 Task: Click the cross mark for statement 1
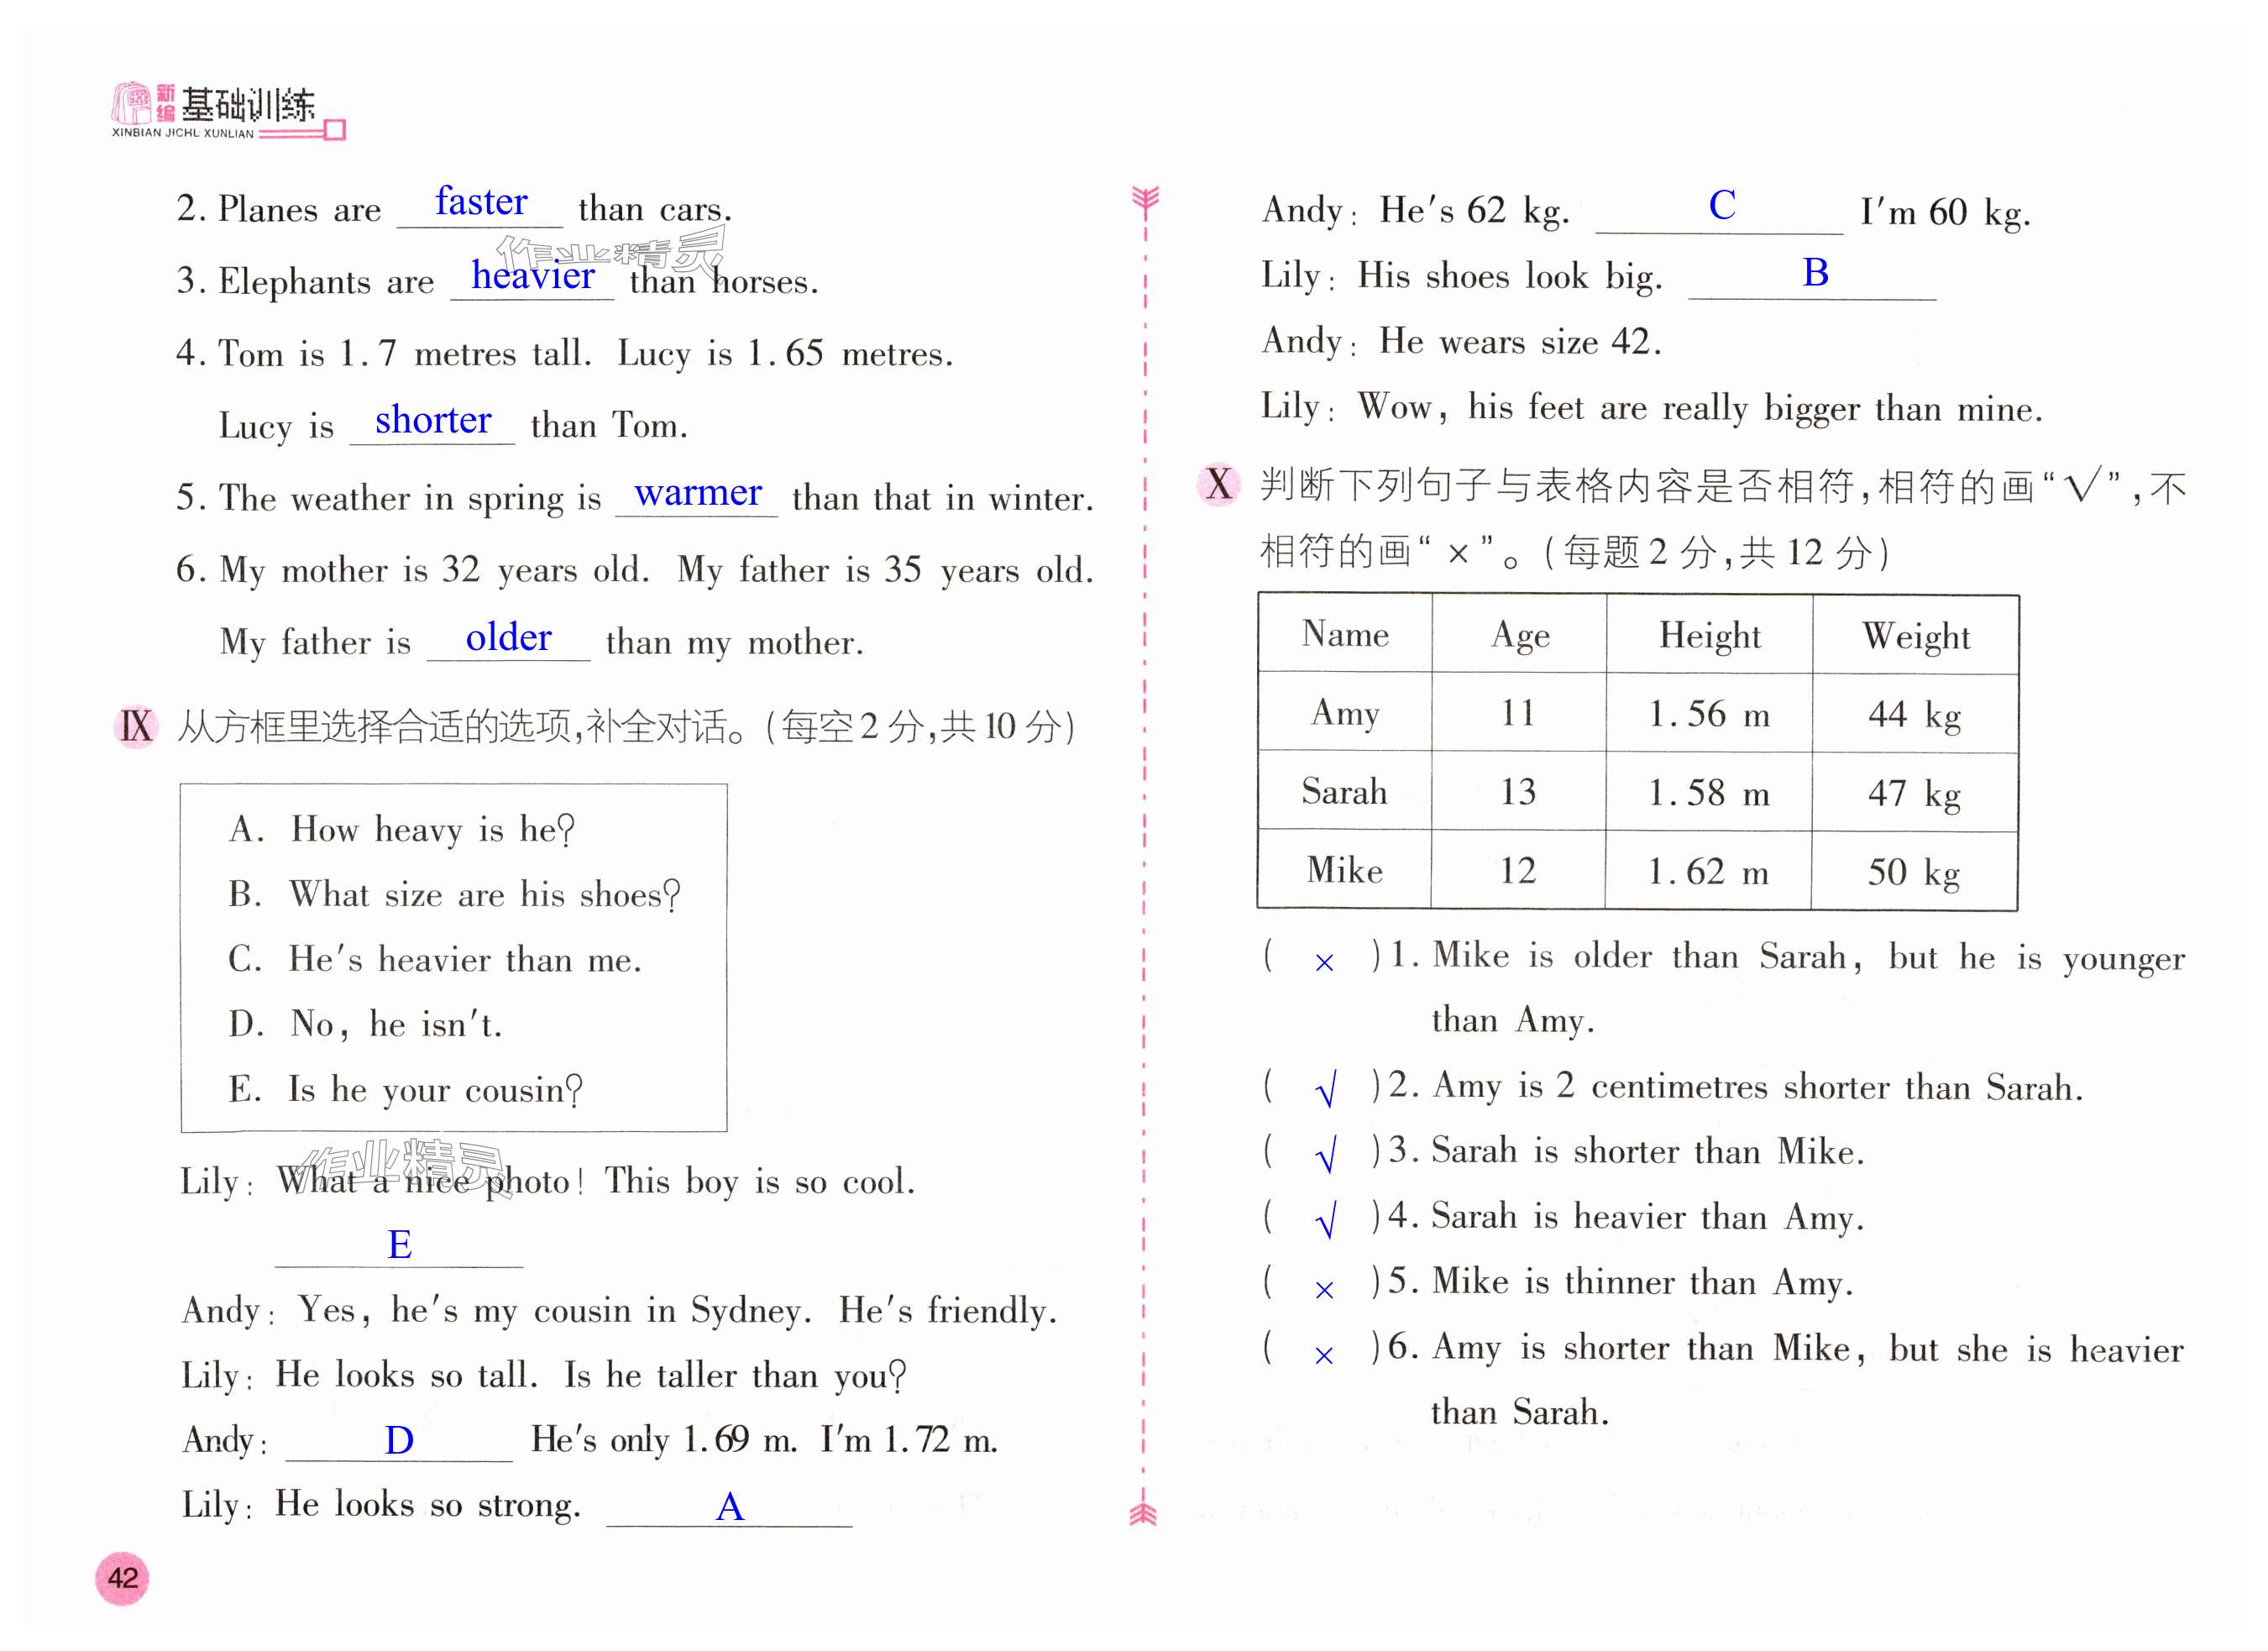[x=1324, y=962]
